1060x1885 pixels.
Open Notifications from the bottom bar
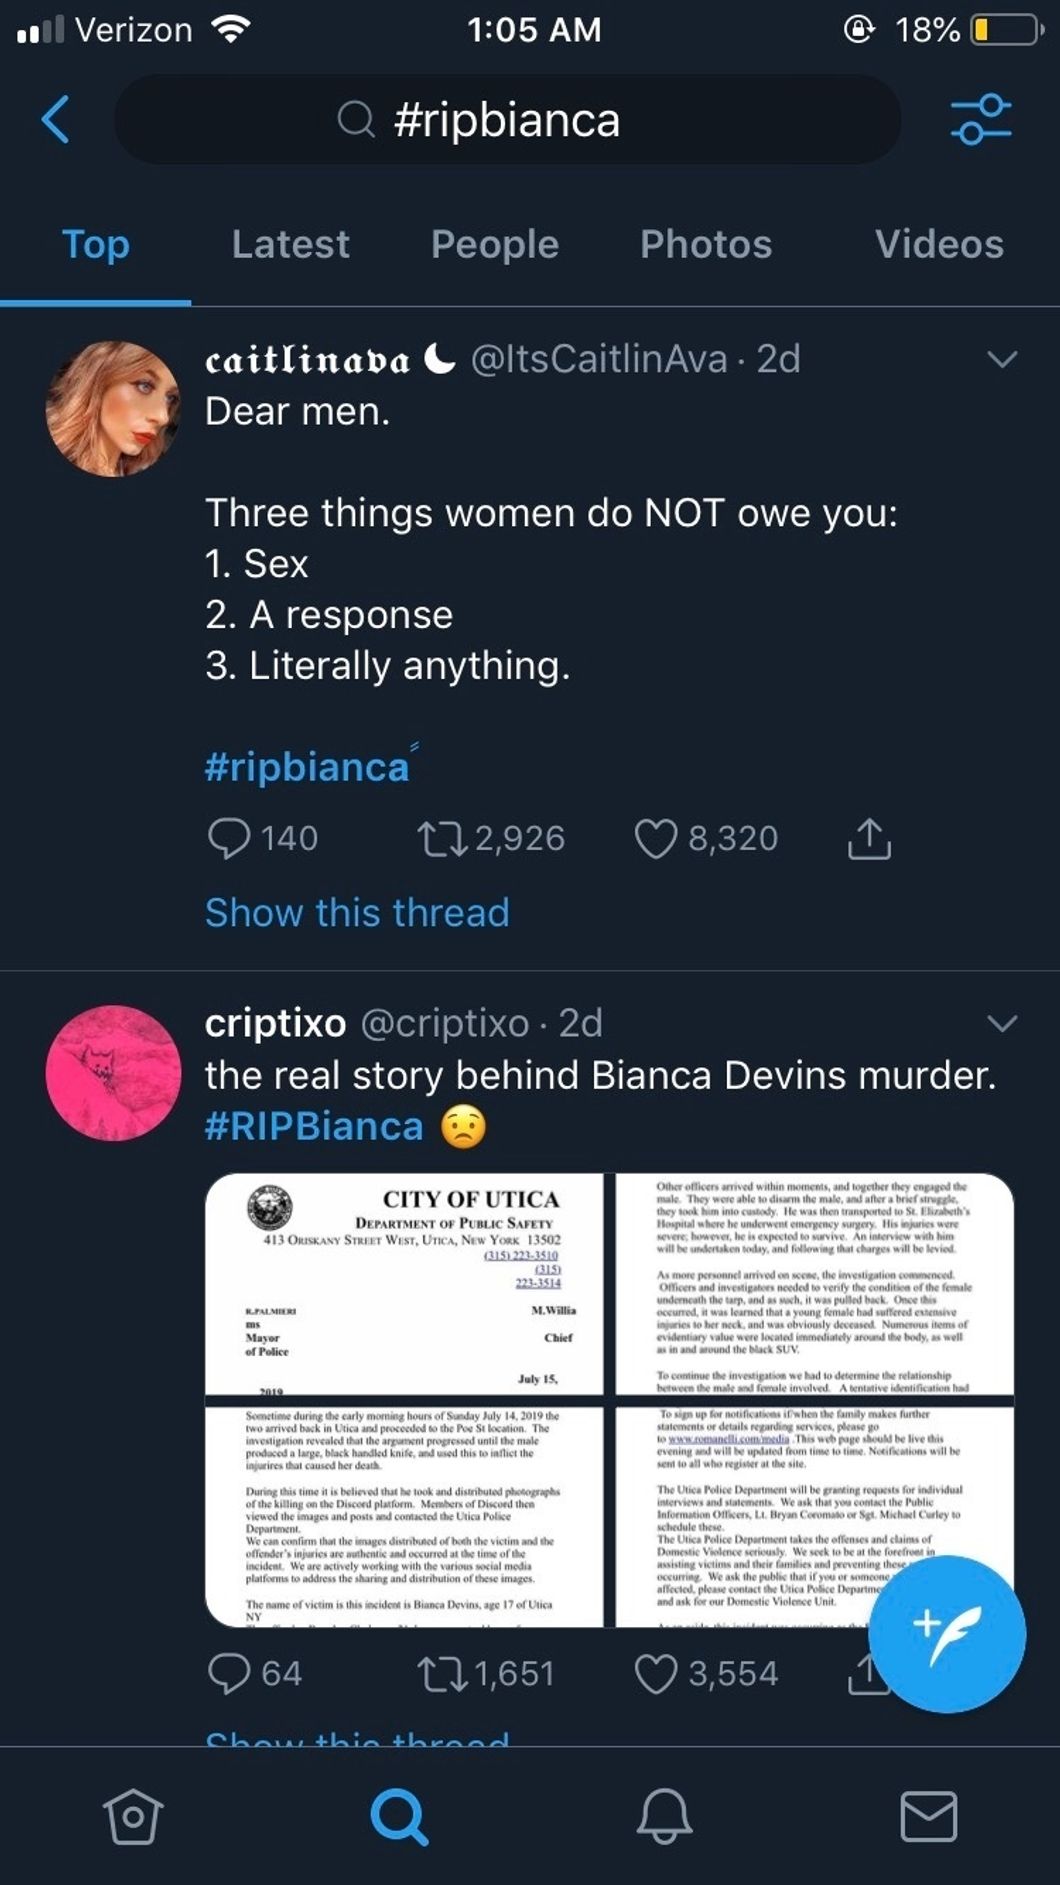click(662, 1820)
